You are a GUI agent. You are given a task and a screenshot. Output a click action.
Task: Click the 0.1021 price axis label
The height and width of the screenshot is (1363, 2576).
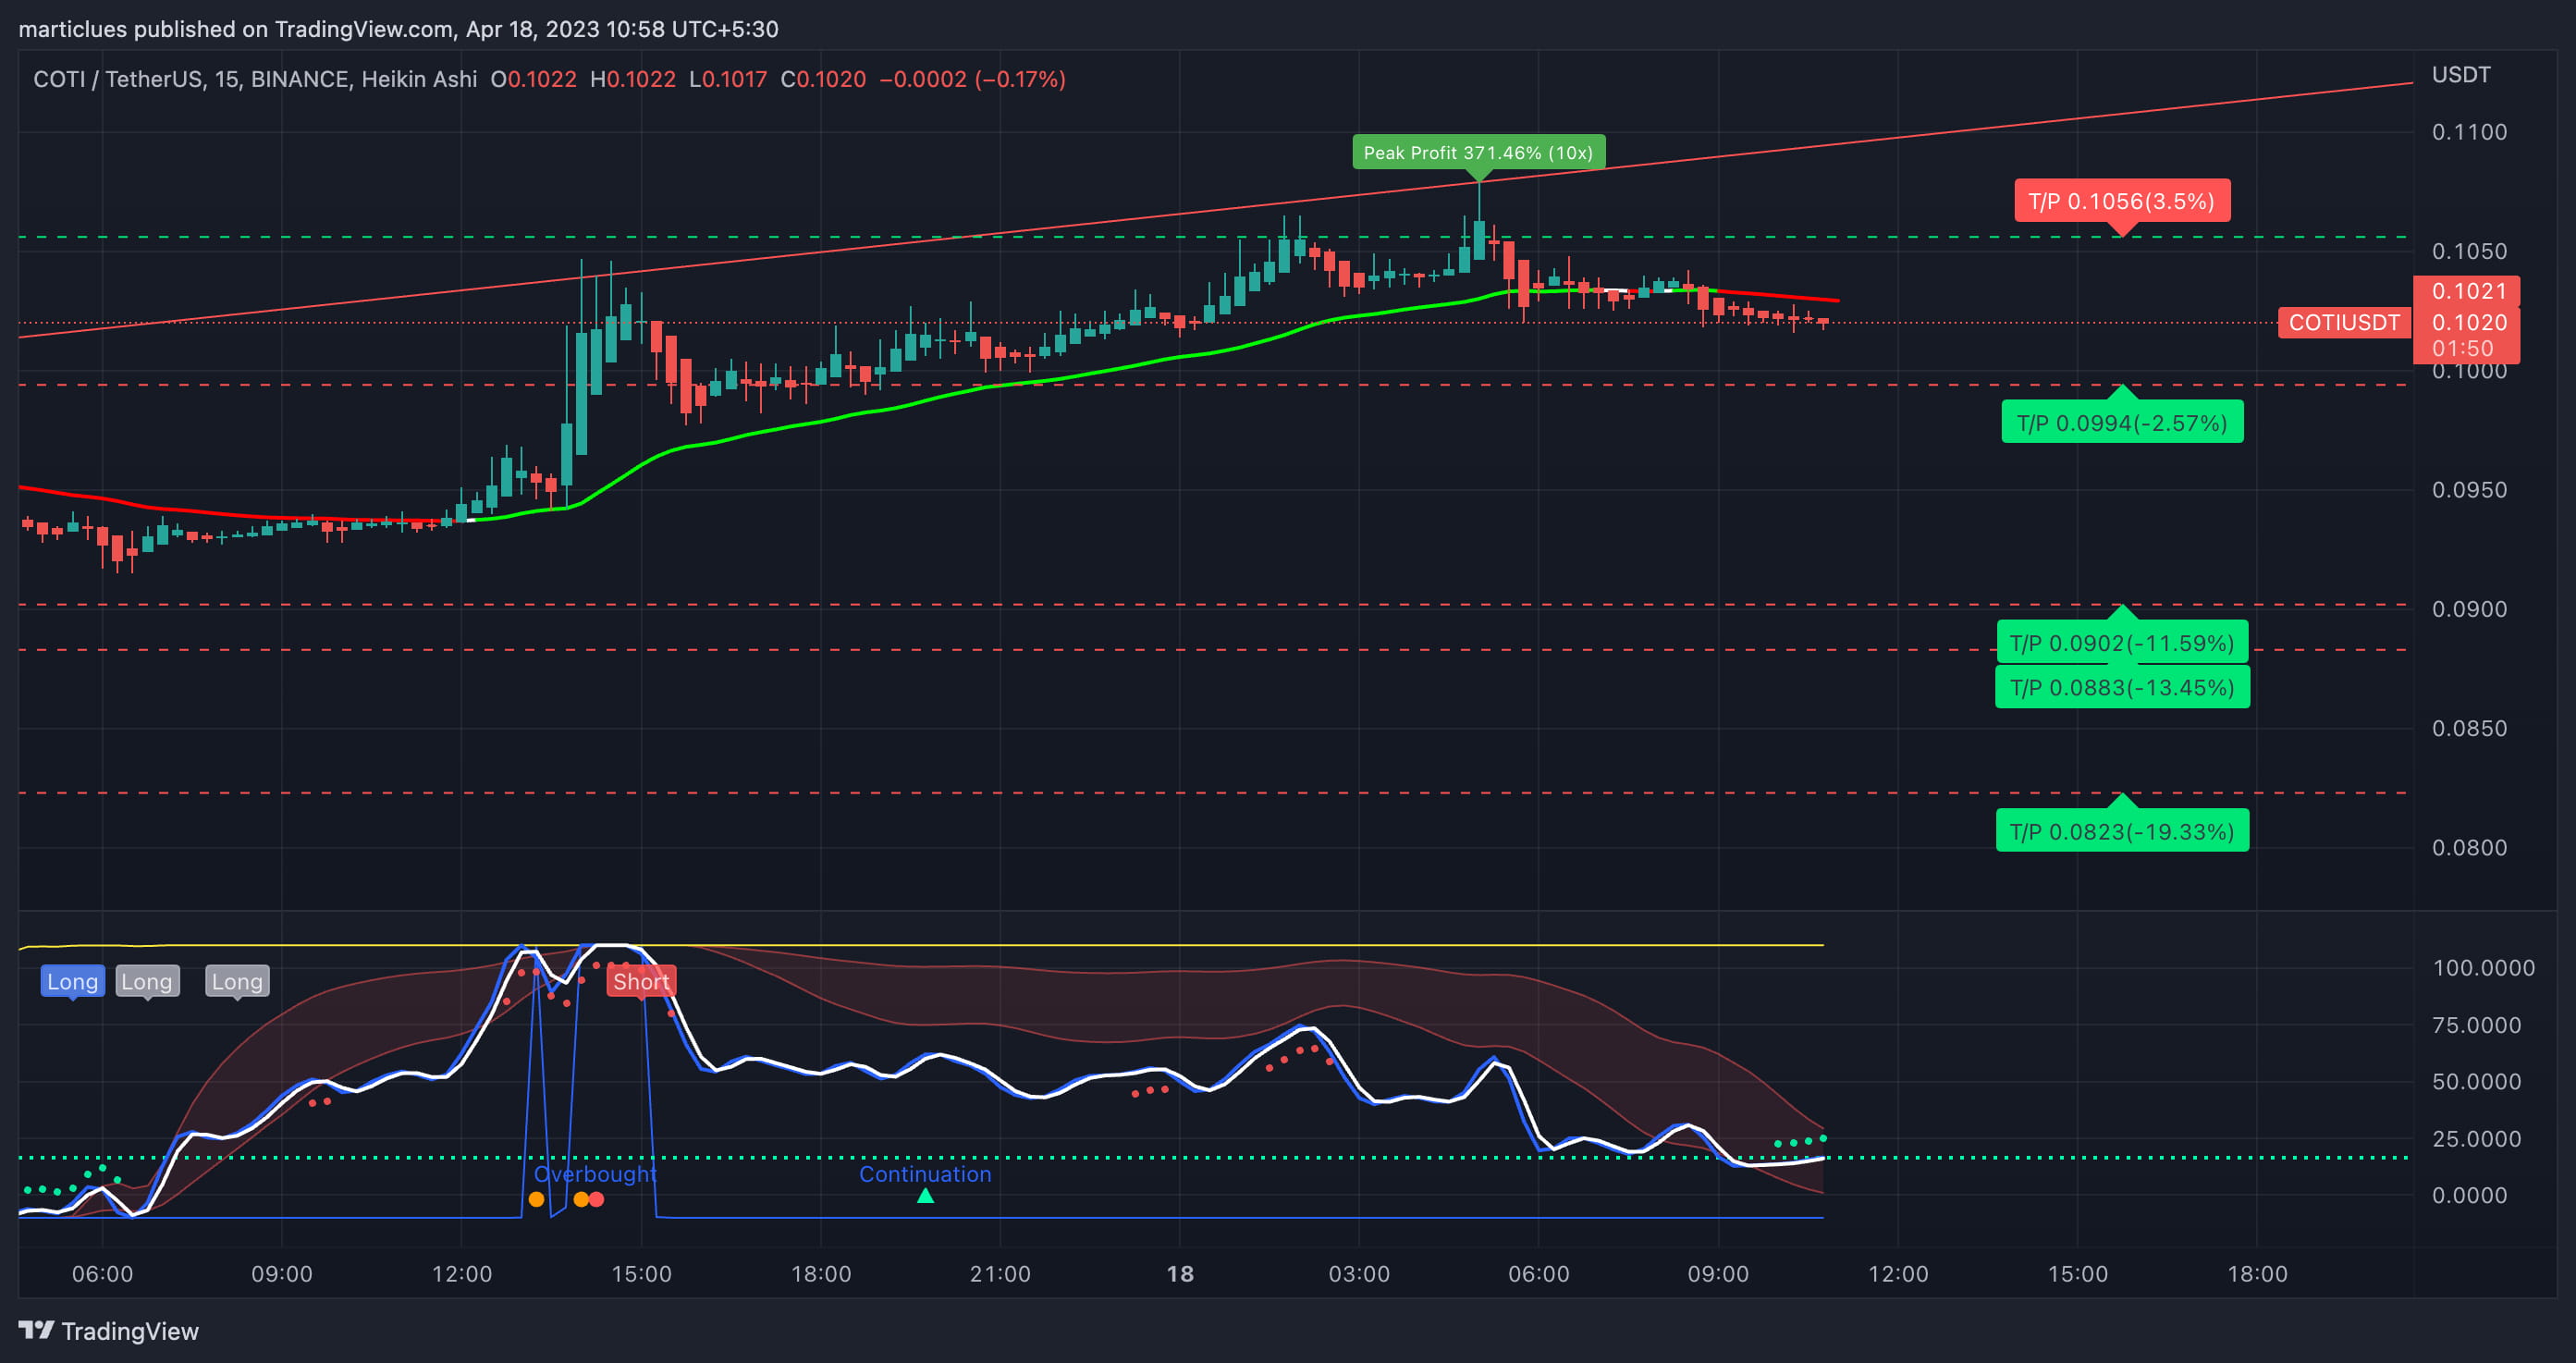[x=2469, y=291]
